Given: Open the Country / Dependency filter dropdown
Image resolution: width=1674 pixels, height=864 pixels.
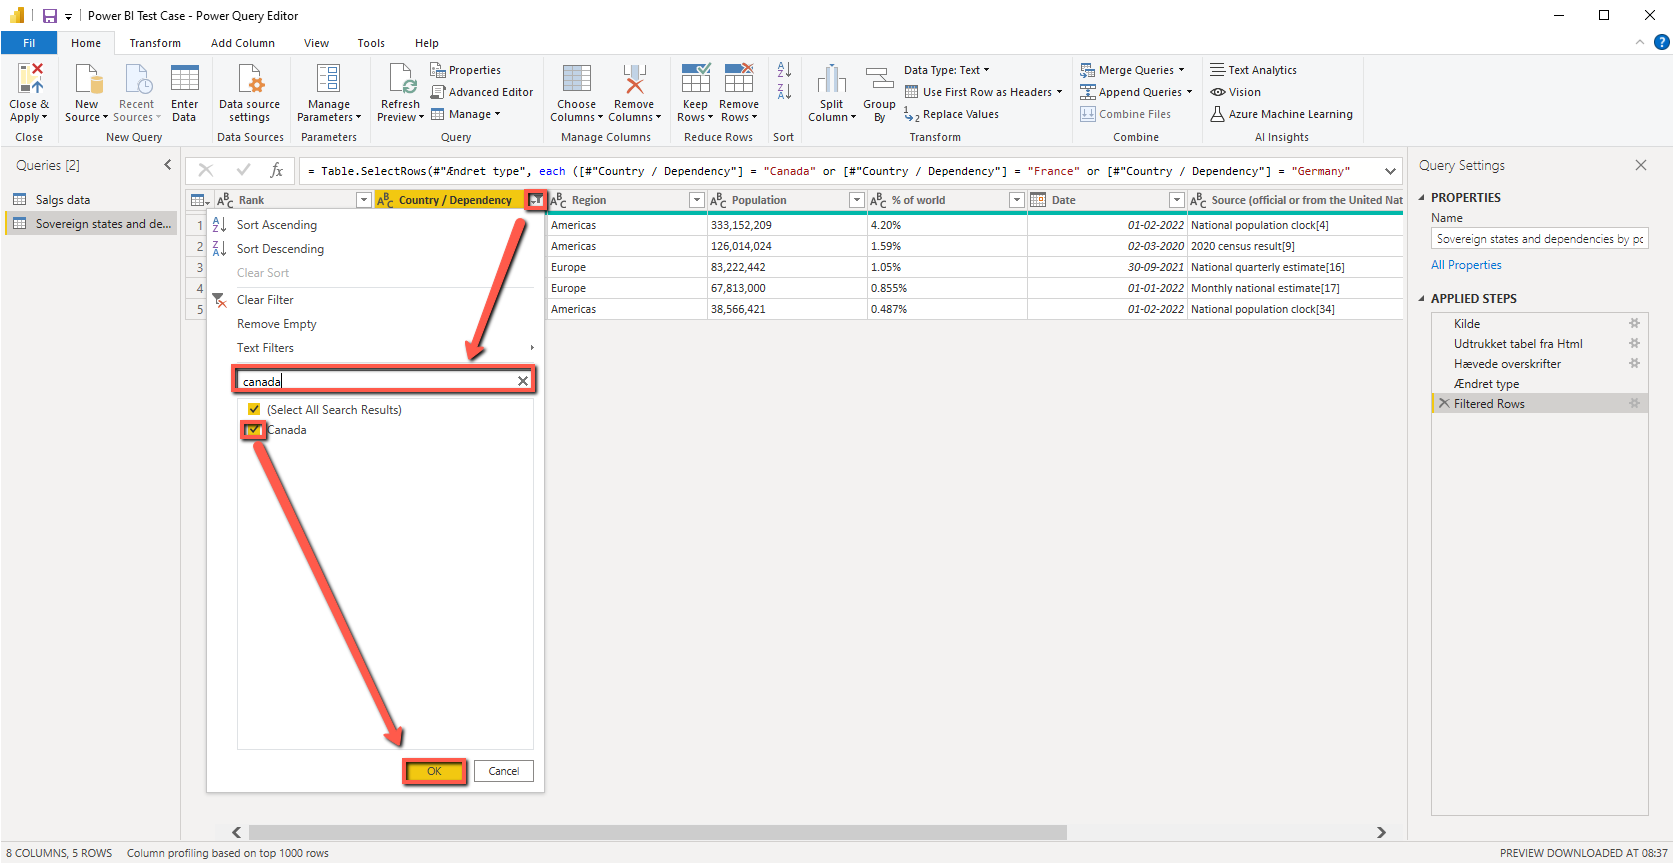Looking at the screenshot, I should [x=536, y=200].
